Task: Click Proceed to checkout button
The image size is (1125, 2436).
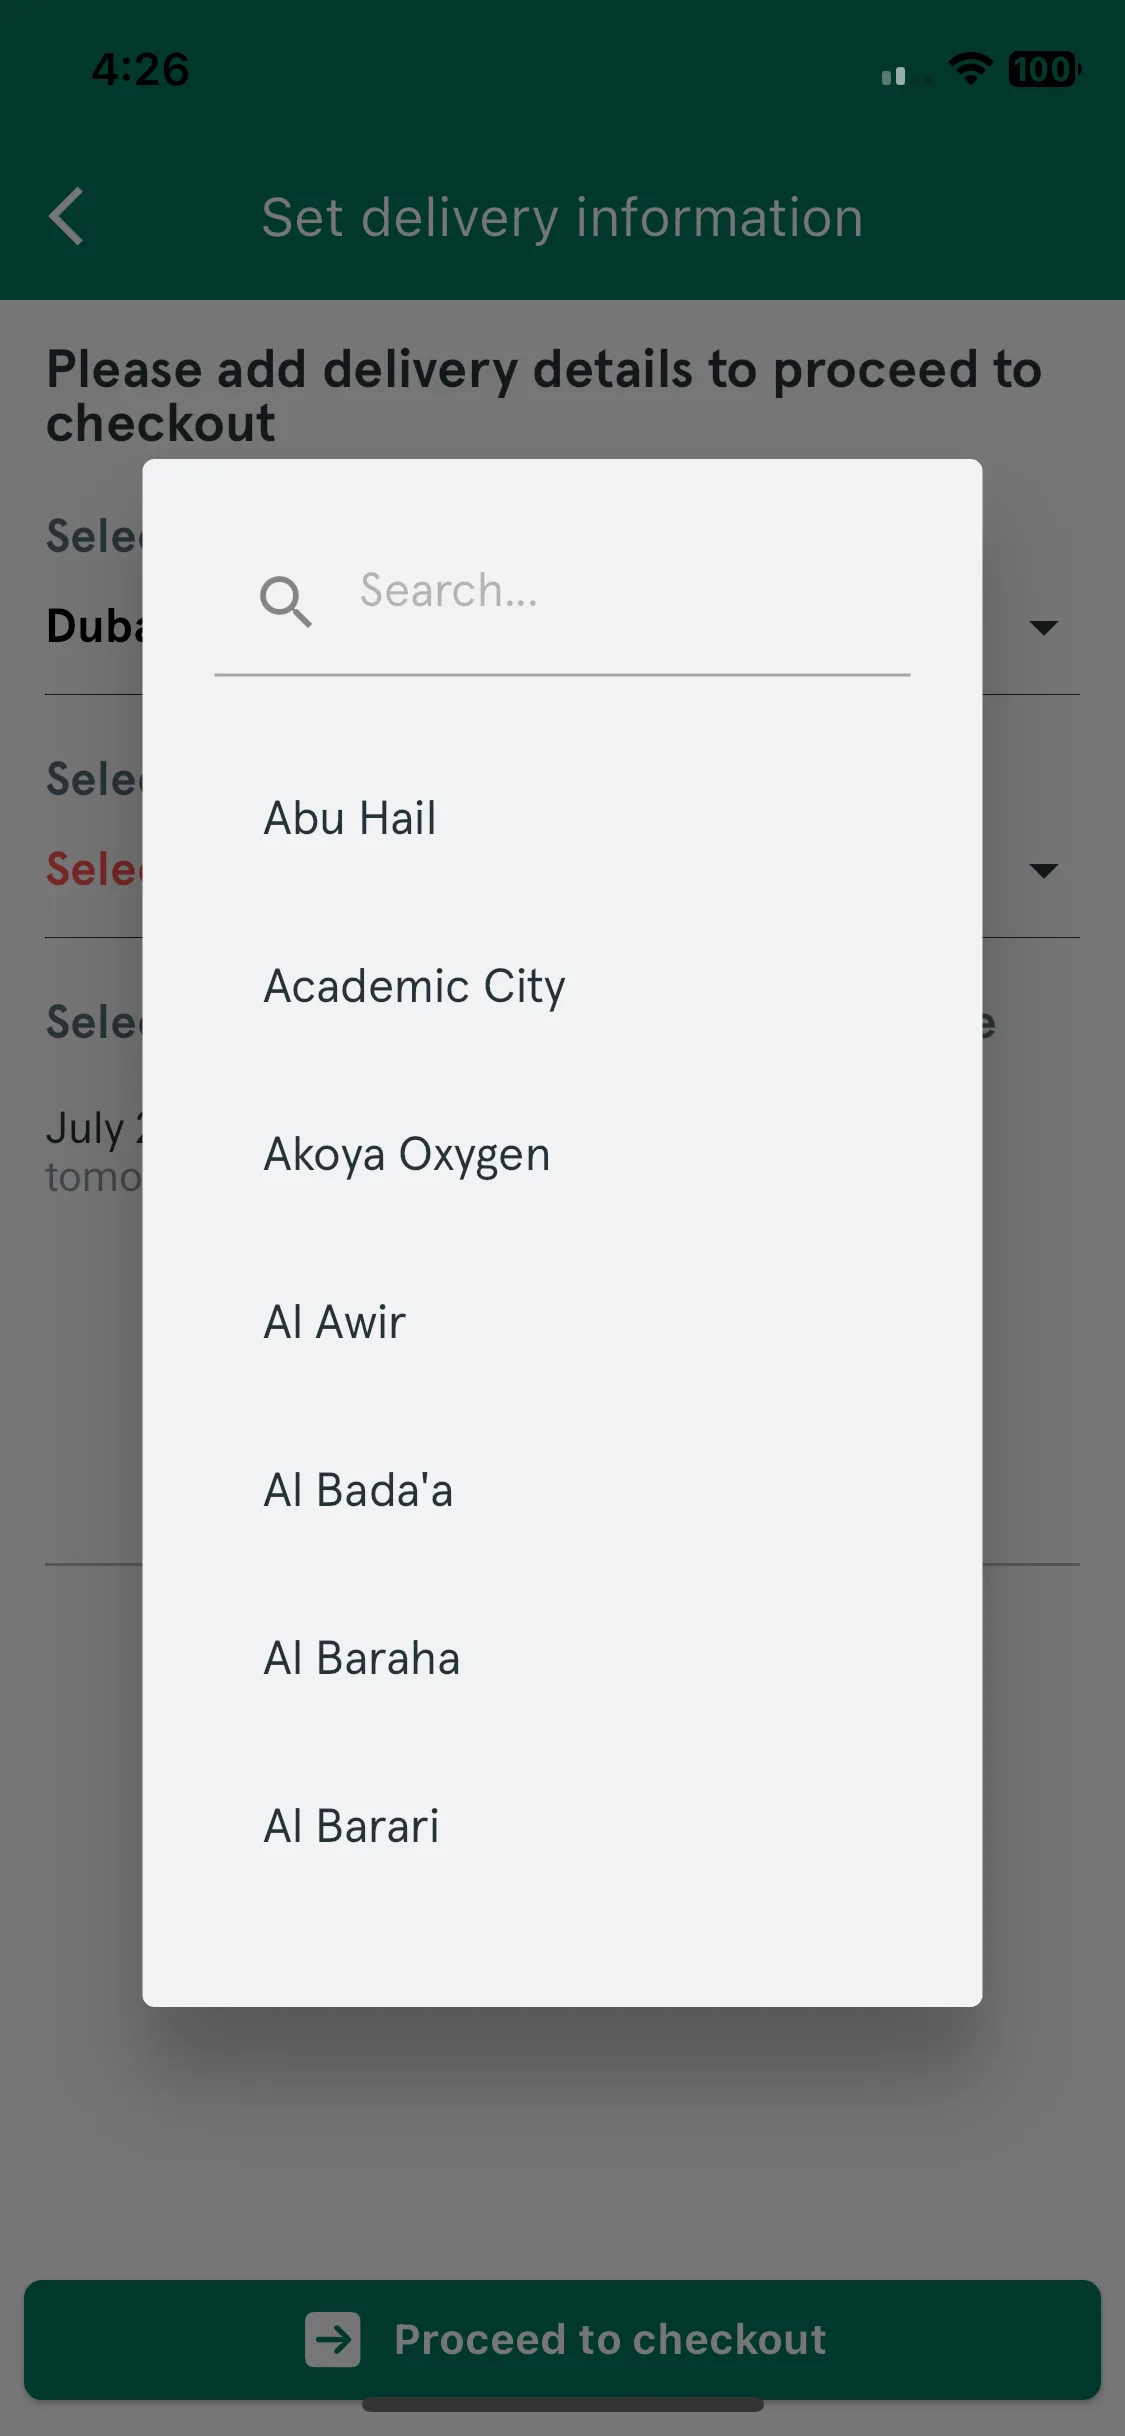Action: point(562,2339)
